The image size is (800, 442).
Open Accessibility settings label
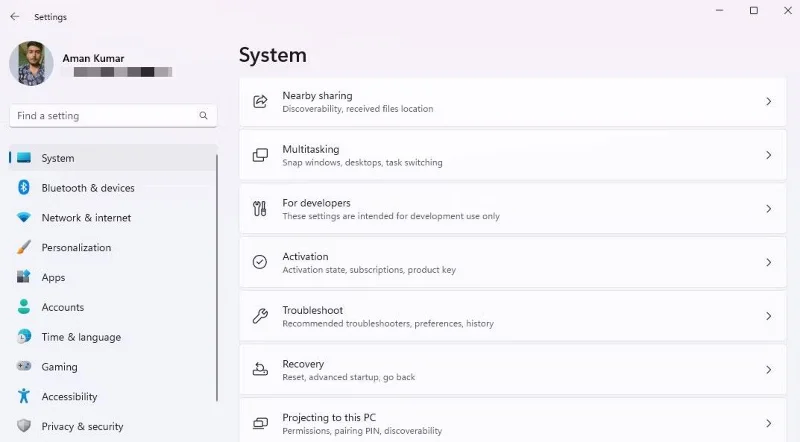click(x=69, y=397)
